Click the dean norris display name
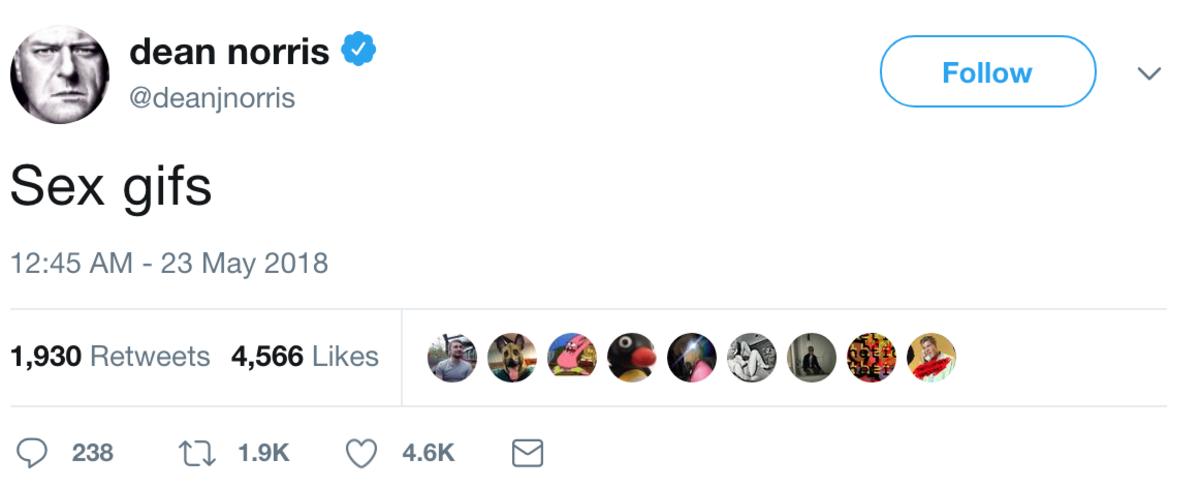 click(229, 50)
